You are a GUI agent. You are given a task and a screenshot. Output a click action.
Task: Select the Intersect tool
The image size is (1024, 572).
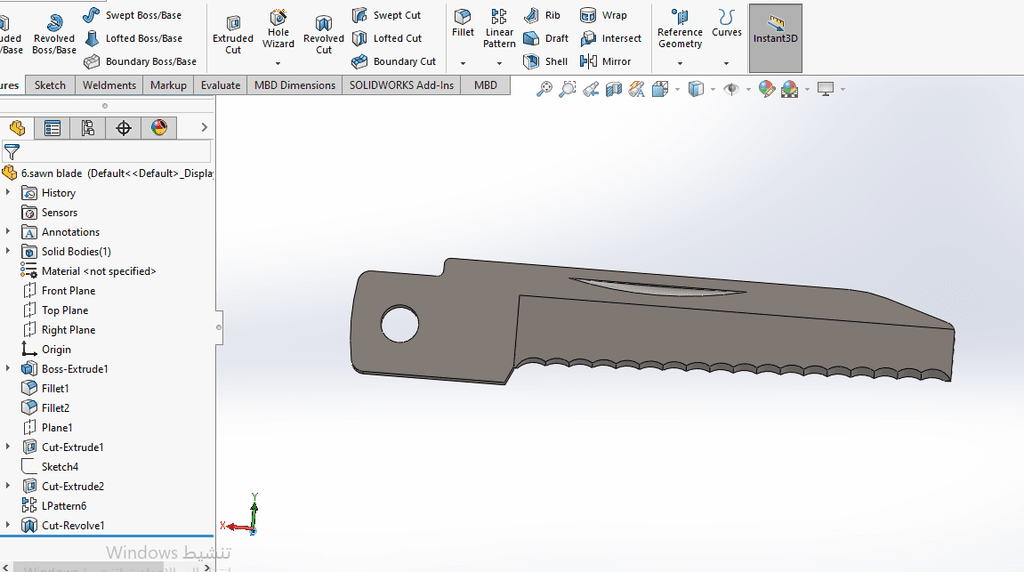pyautogui.click(x=611, y=39)
